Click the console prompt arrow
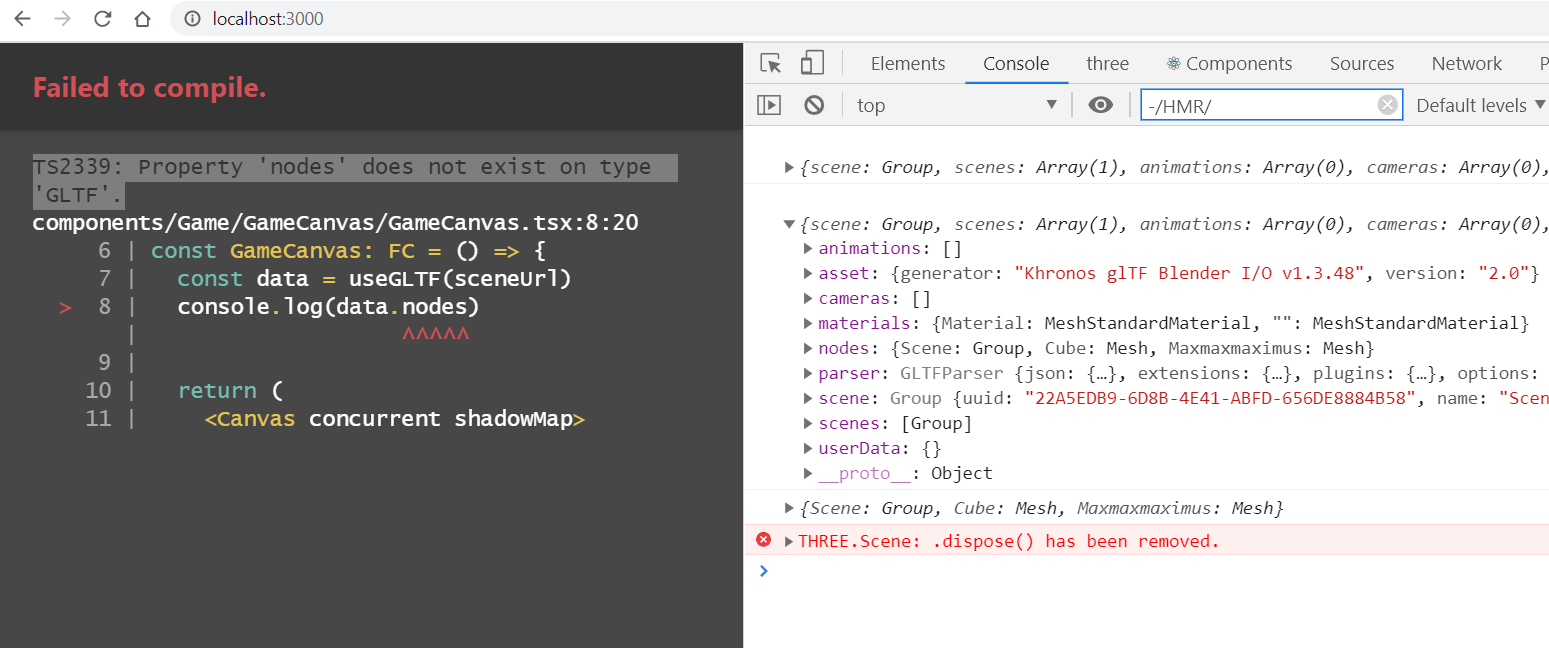 tap(764, 570)
